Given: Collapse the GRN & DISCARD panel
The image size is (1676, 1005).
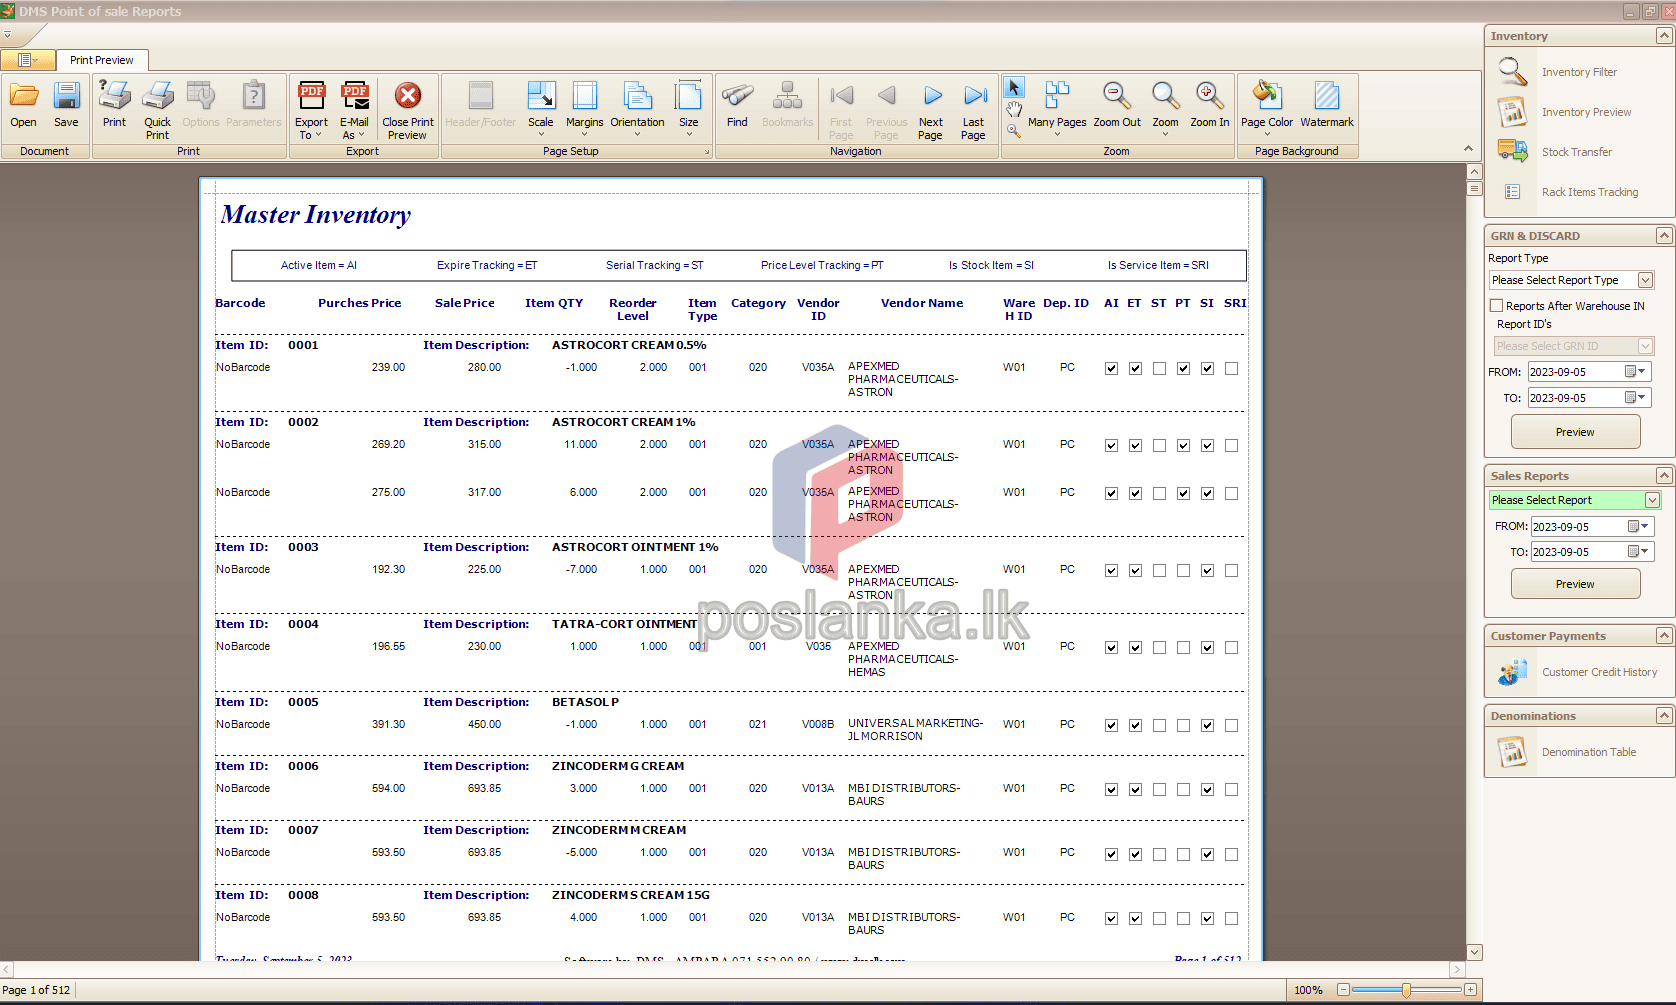Looking at the screenshot, I should coord(1664,236).
